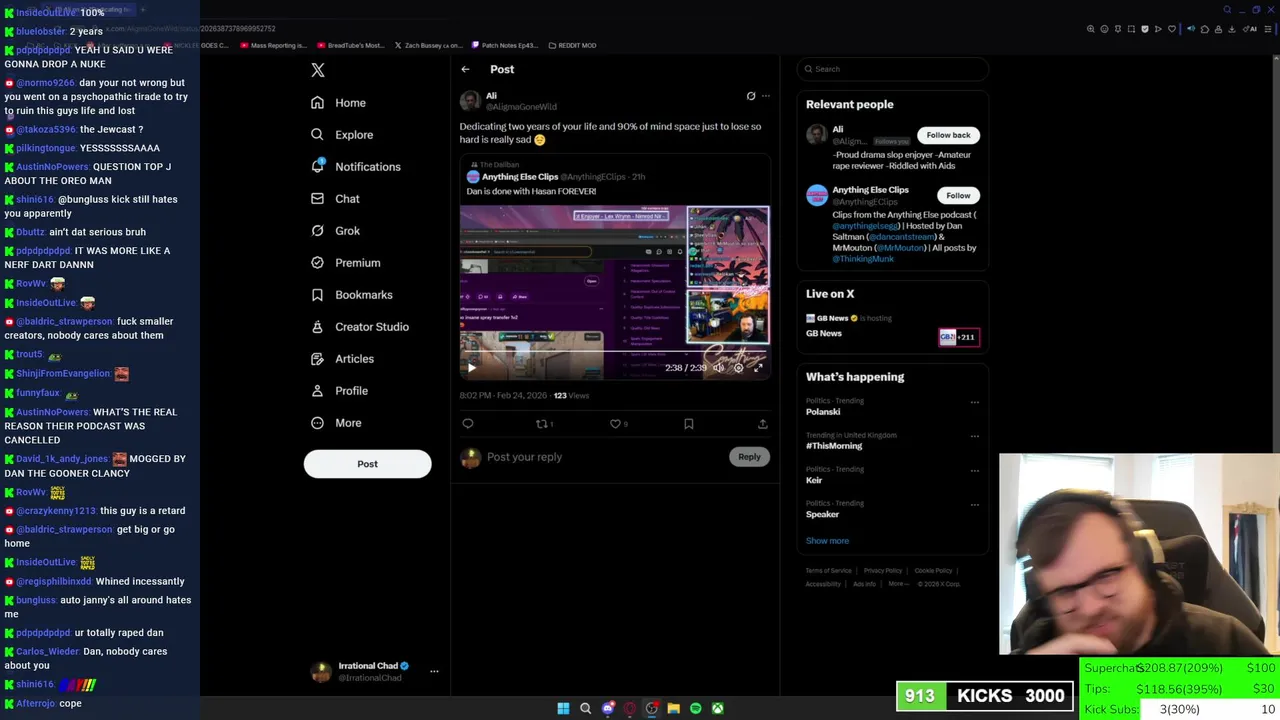This screenshot has height=720, width=1280.
Task: Click the X logo in sidebar
Action: click(318, 70)
